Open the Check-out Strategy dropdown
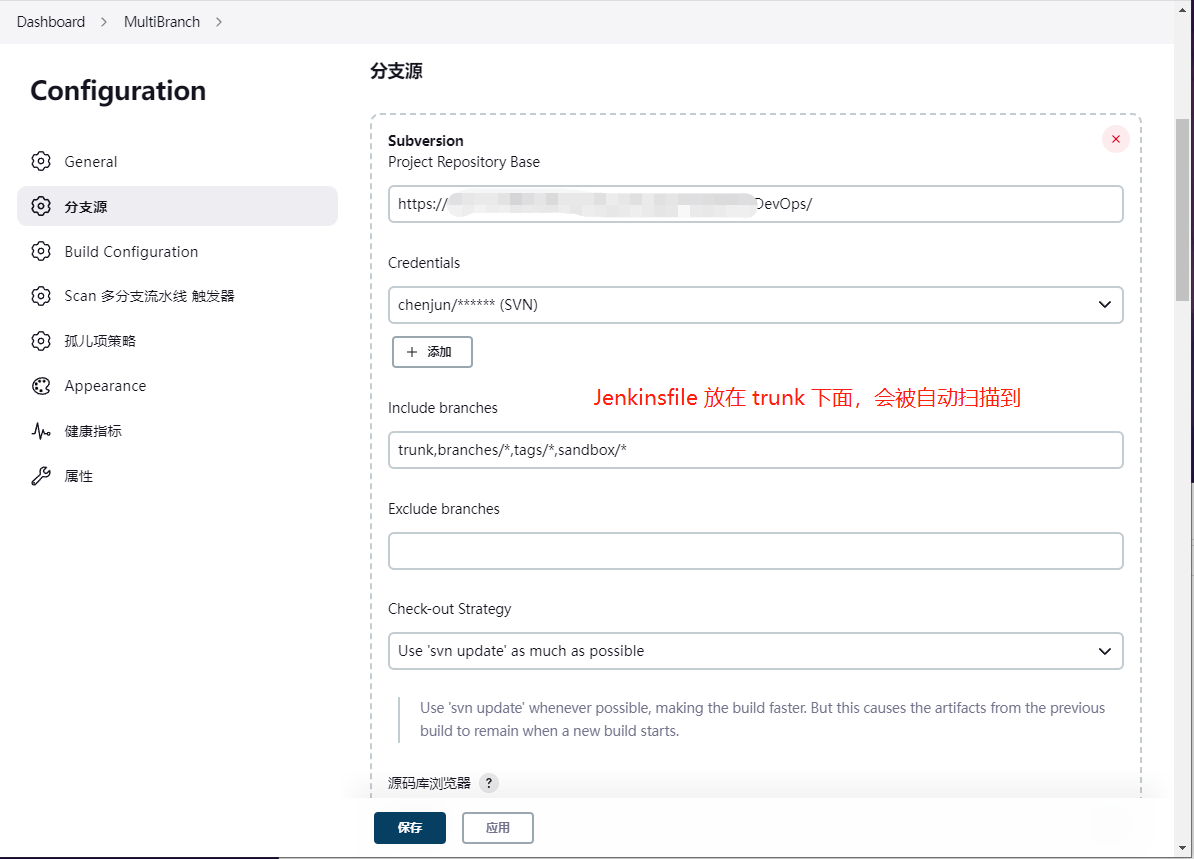Viewport: 1194px width, 859px height. tap(755, 651)
